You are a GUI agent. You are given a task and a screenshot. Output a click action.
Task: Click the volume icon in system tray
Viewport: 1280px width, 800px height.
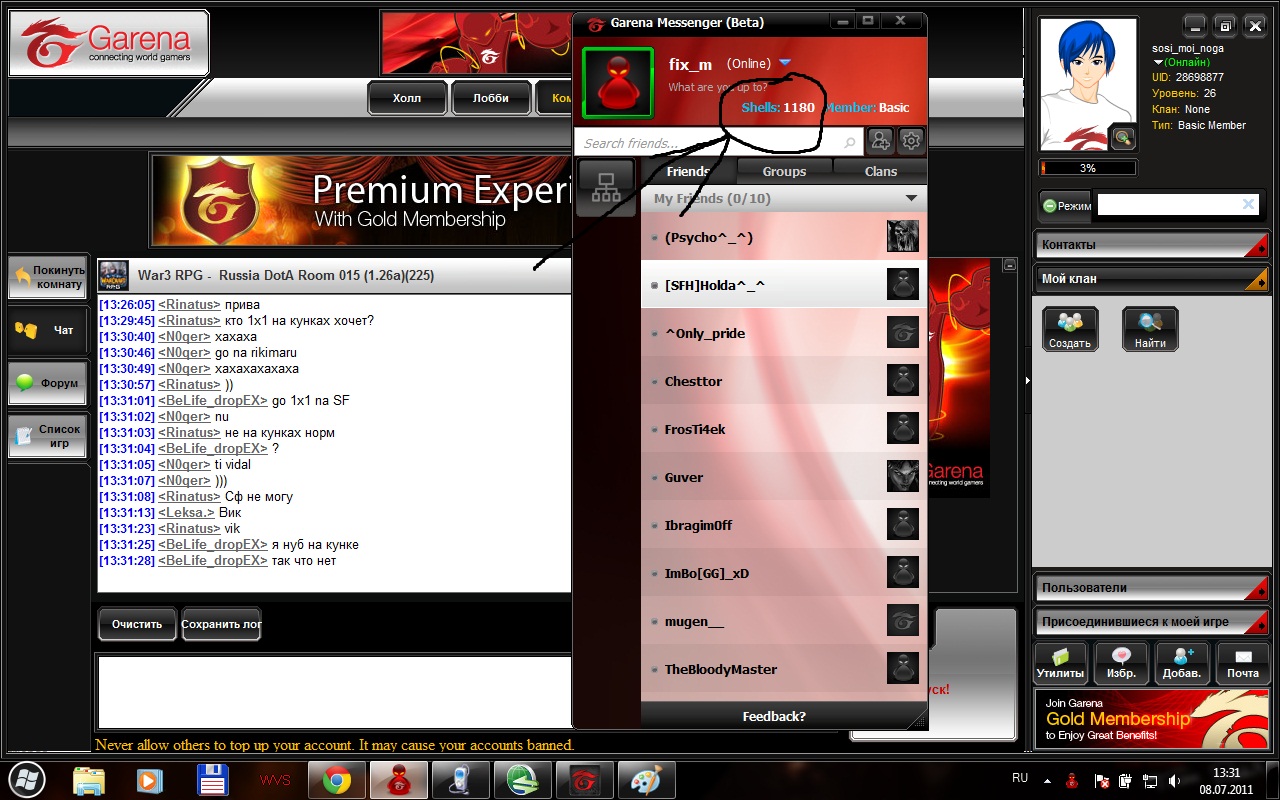coord(1174,780)
